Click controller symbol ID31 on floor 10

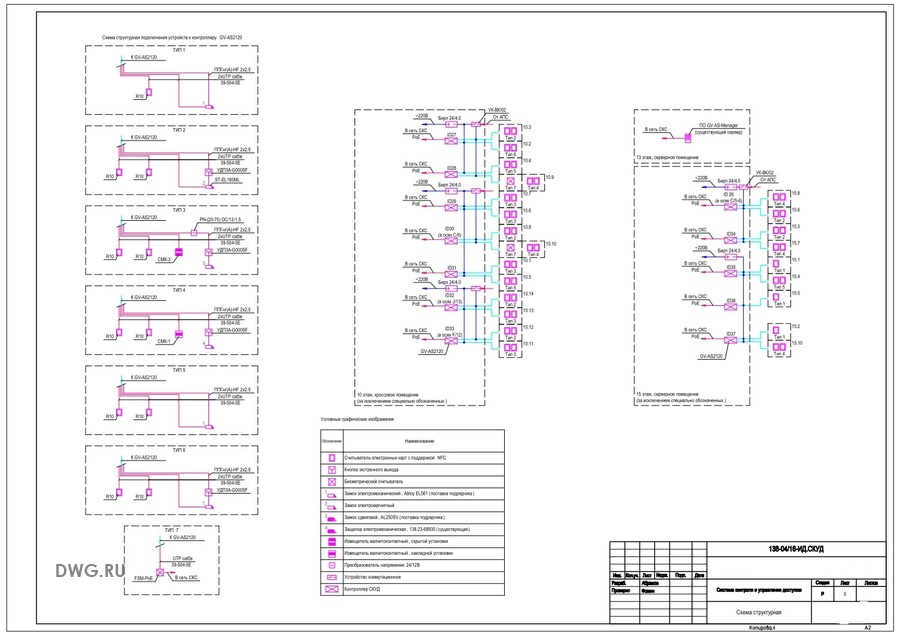(451, 274)
